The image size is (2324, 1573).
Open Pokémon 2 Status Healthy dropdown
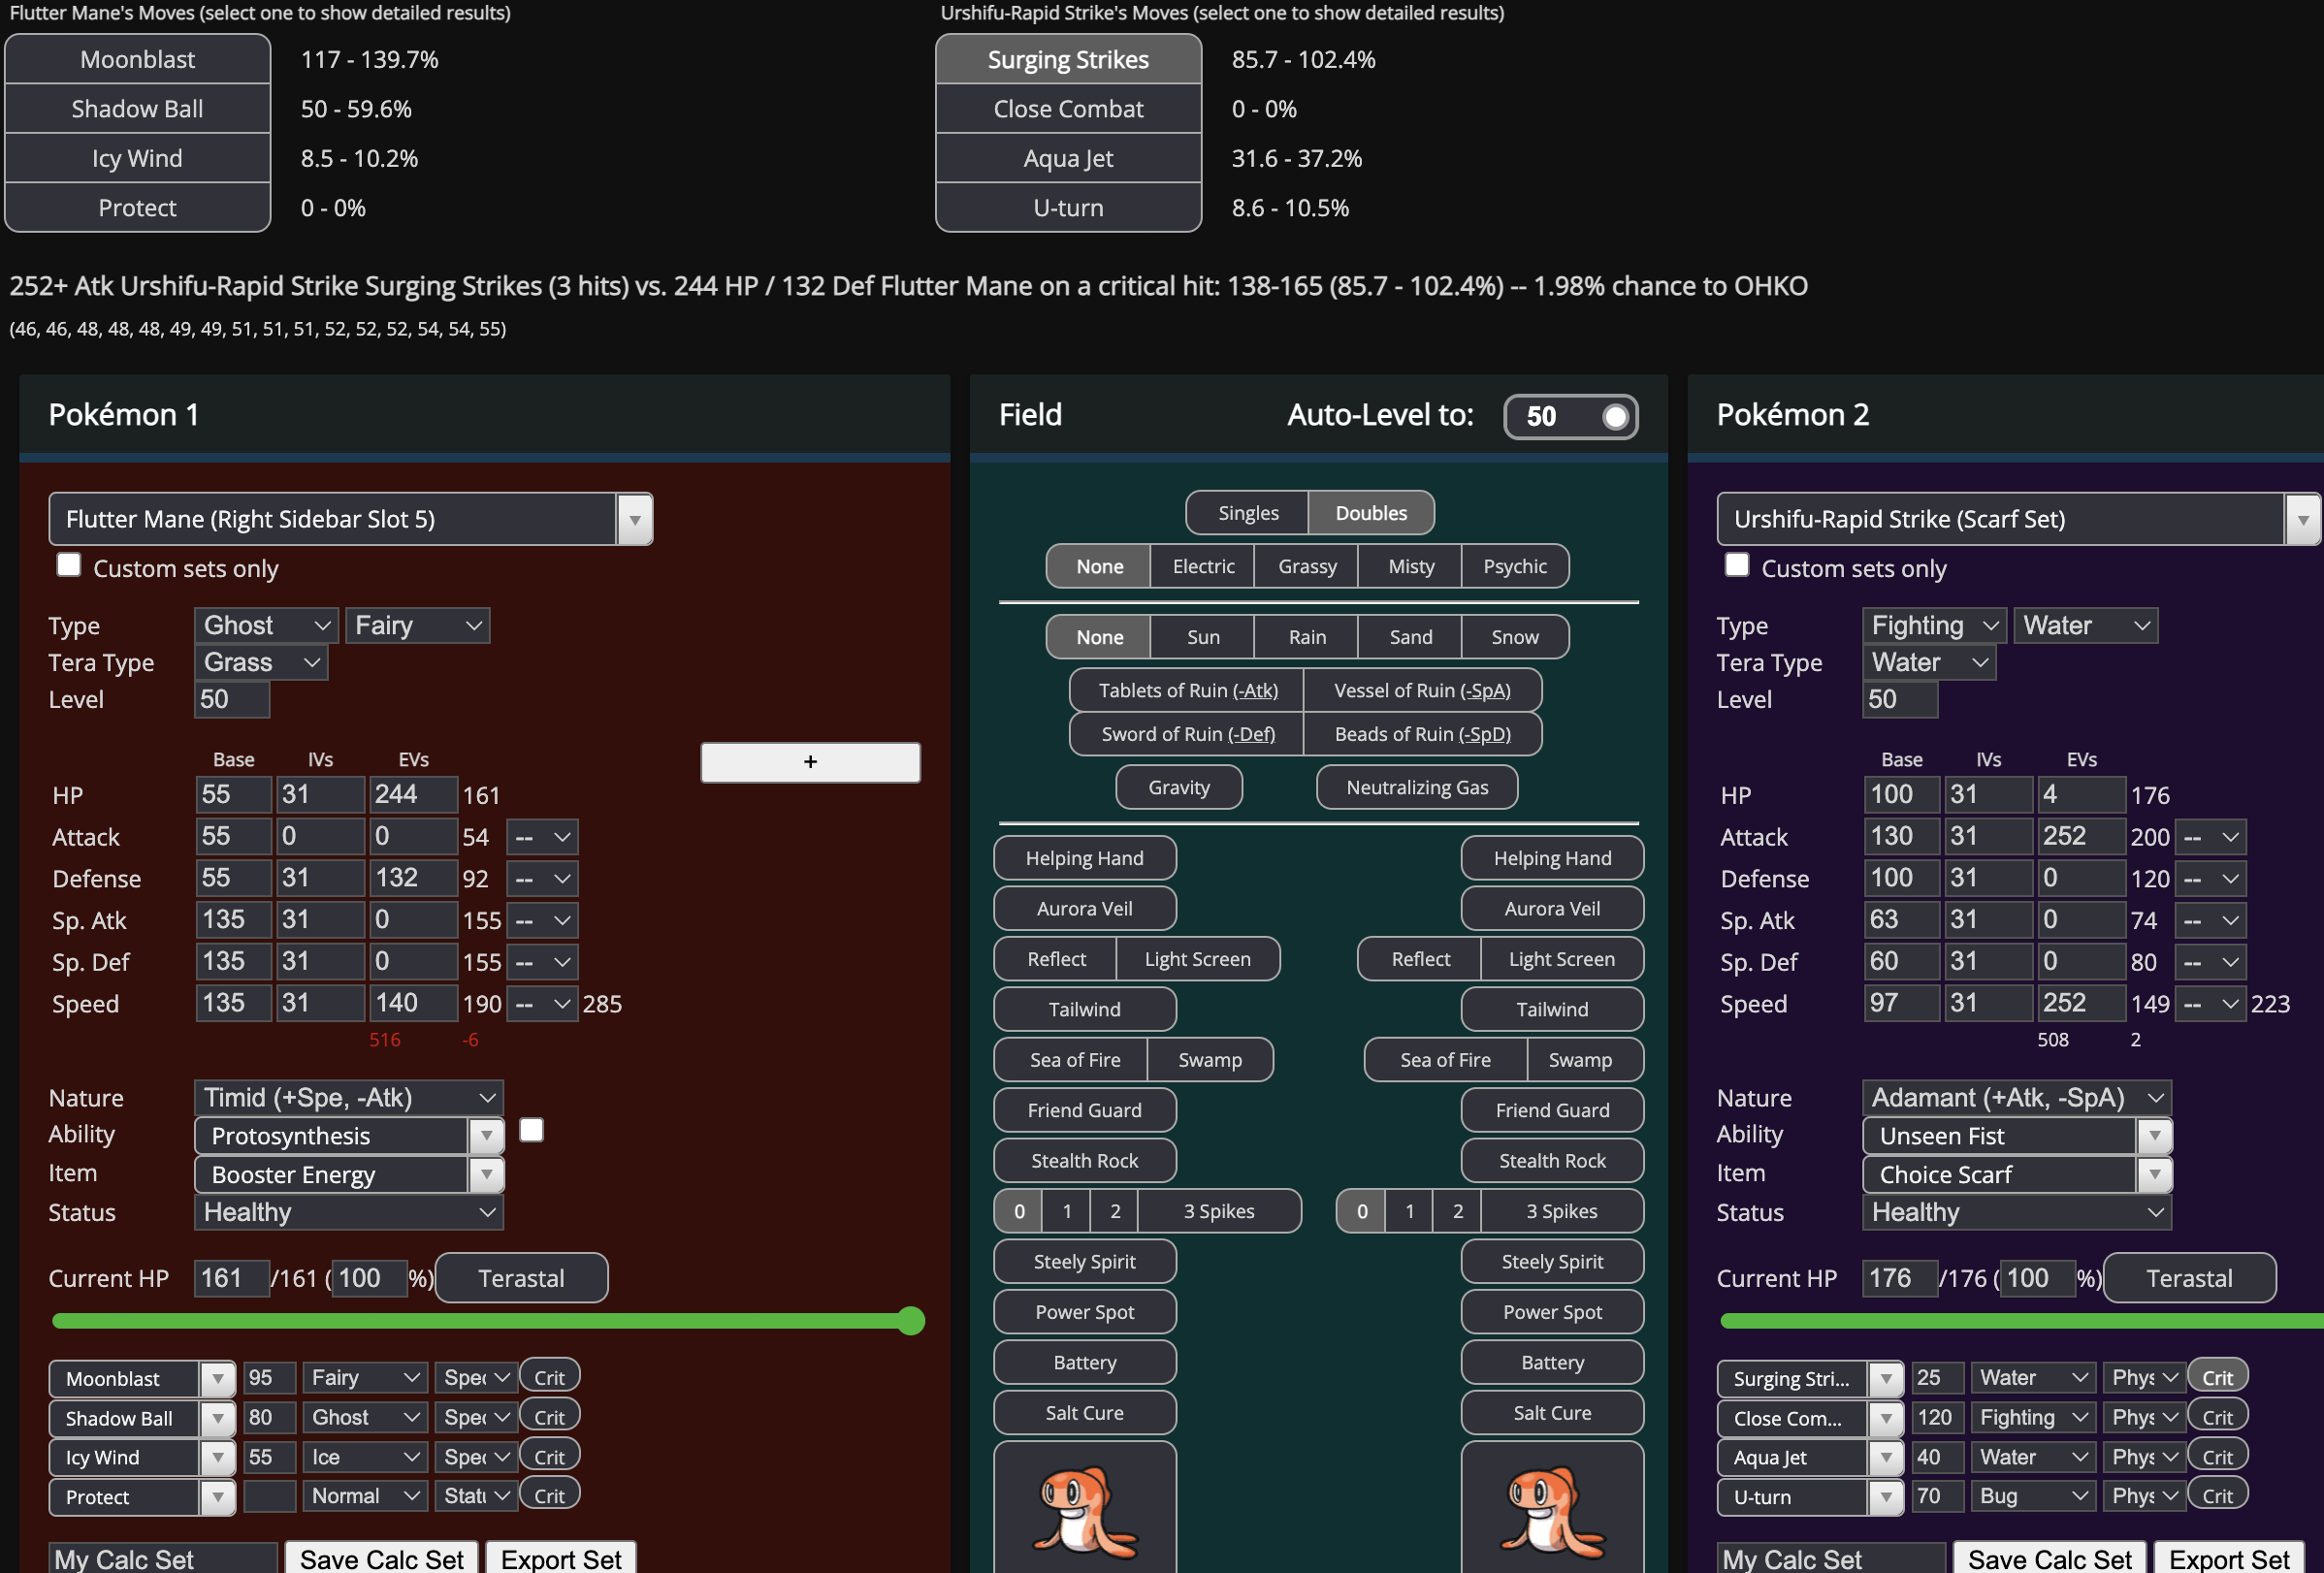click(x=2016, y=1212)
